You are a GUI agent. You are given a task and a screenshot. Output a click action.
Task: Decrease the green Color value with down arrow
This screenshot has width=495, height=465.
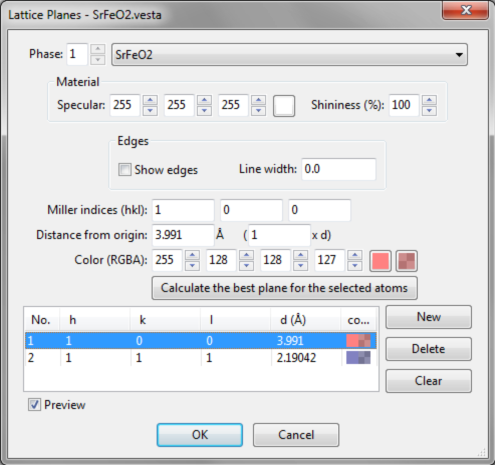[x=246, y=266]
